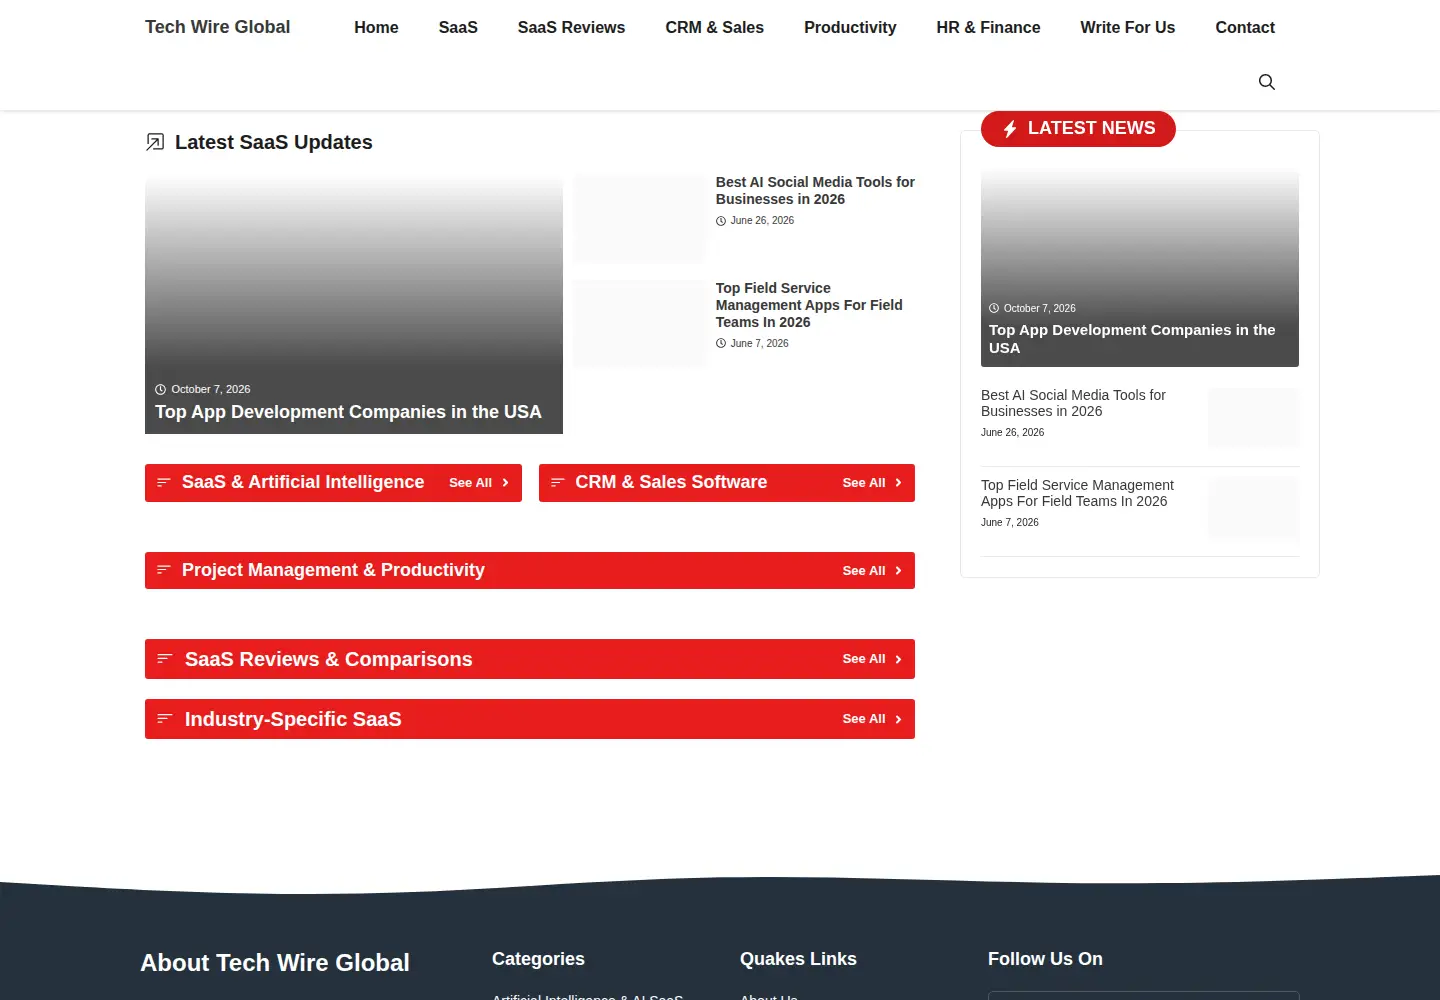Click the Project Management & Productivity heading
Image resolution: width=1440 pixels, height=1000 pixels.
pyautogui.click(x=333, y=570)
